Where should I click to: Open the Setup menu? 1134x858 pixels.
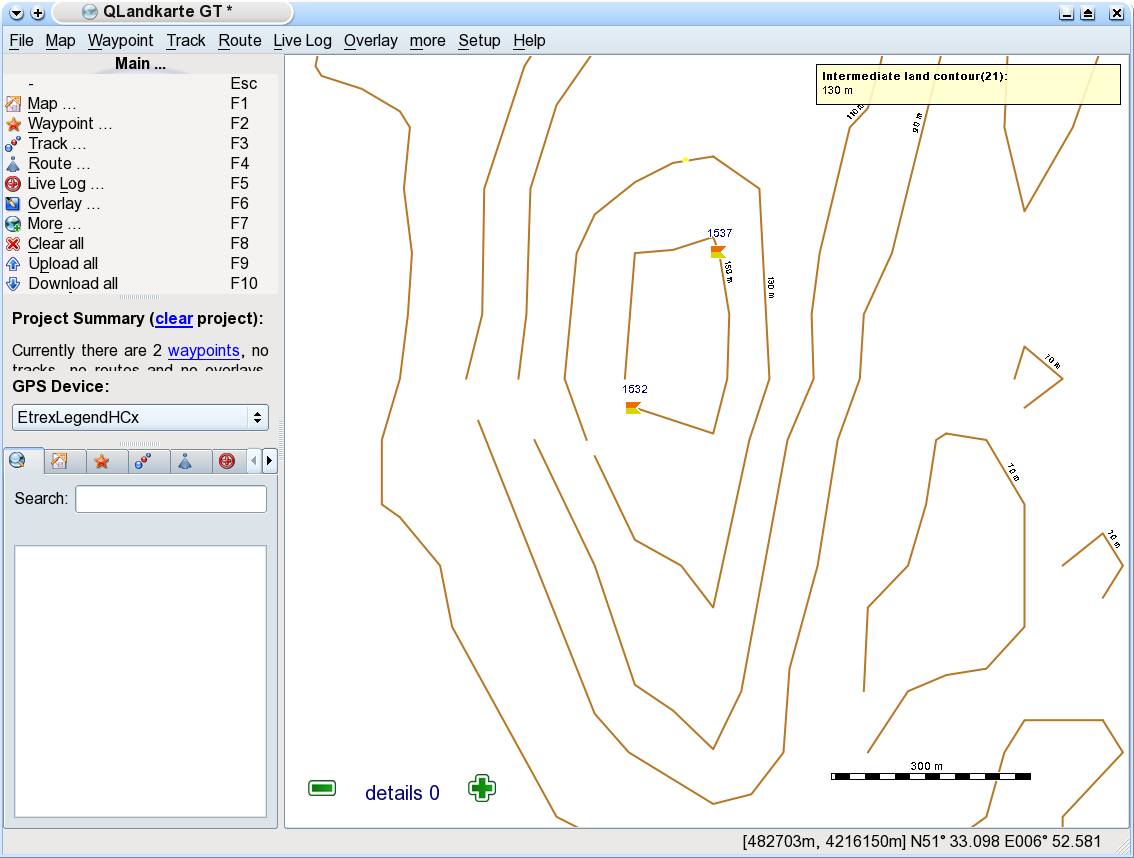(479, 41)
